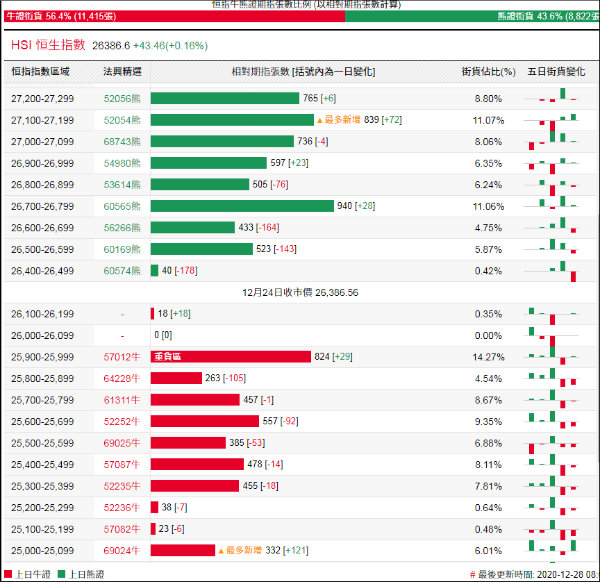Open the 60565熊 bear warrant
This screenshot has width=600, height=582.
coord(122,206)
